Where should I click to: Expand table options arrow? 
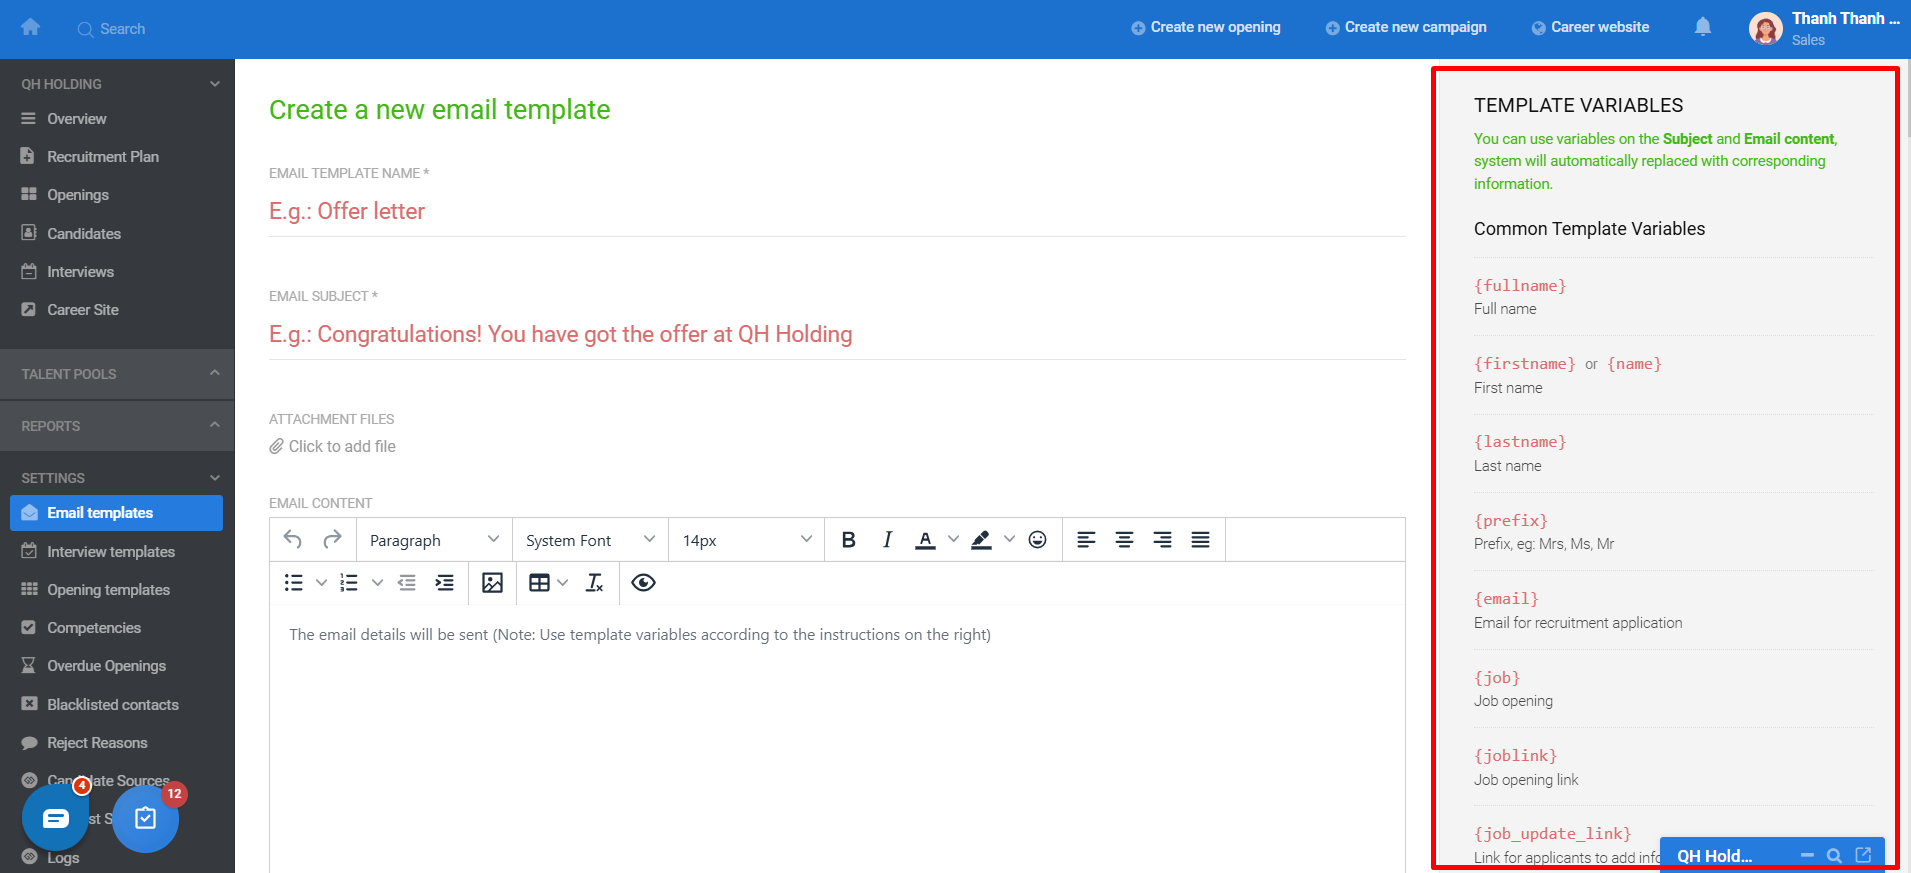563,583
